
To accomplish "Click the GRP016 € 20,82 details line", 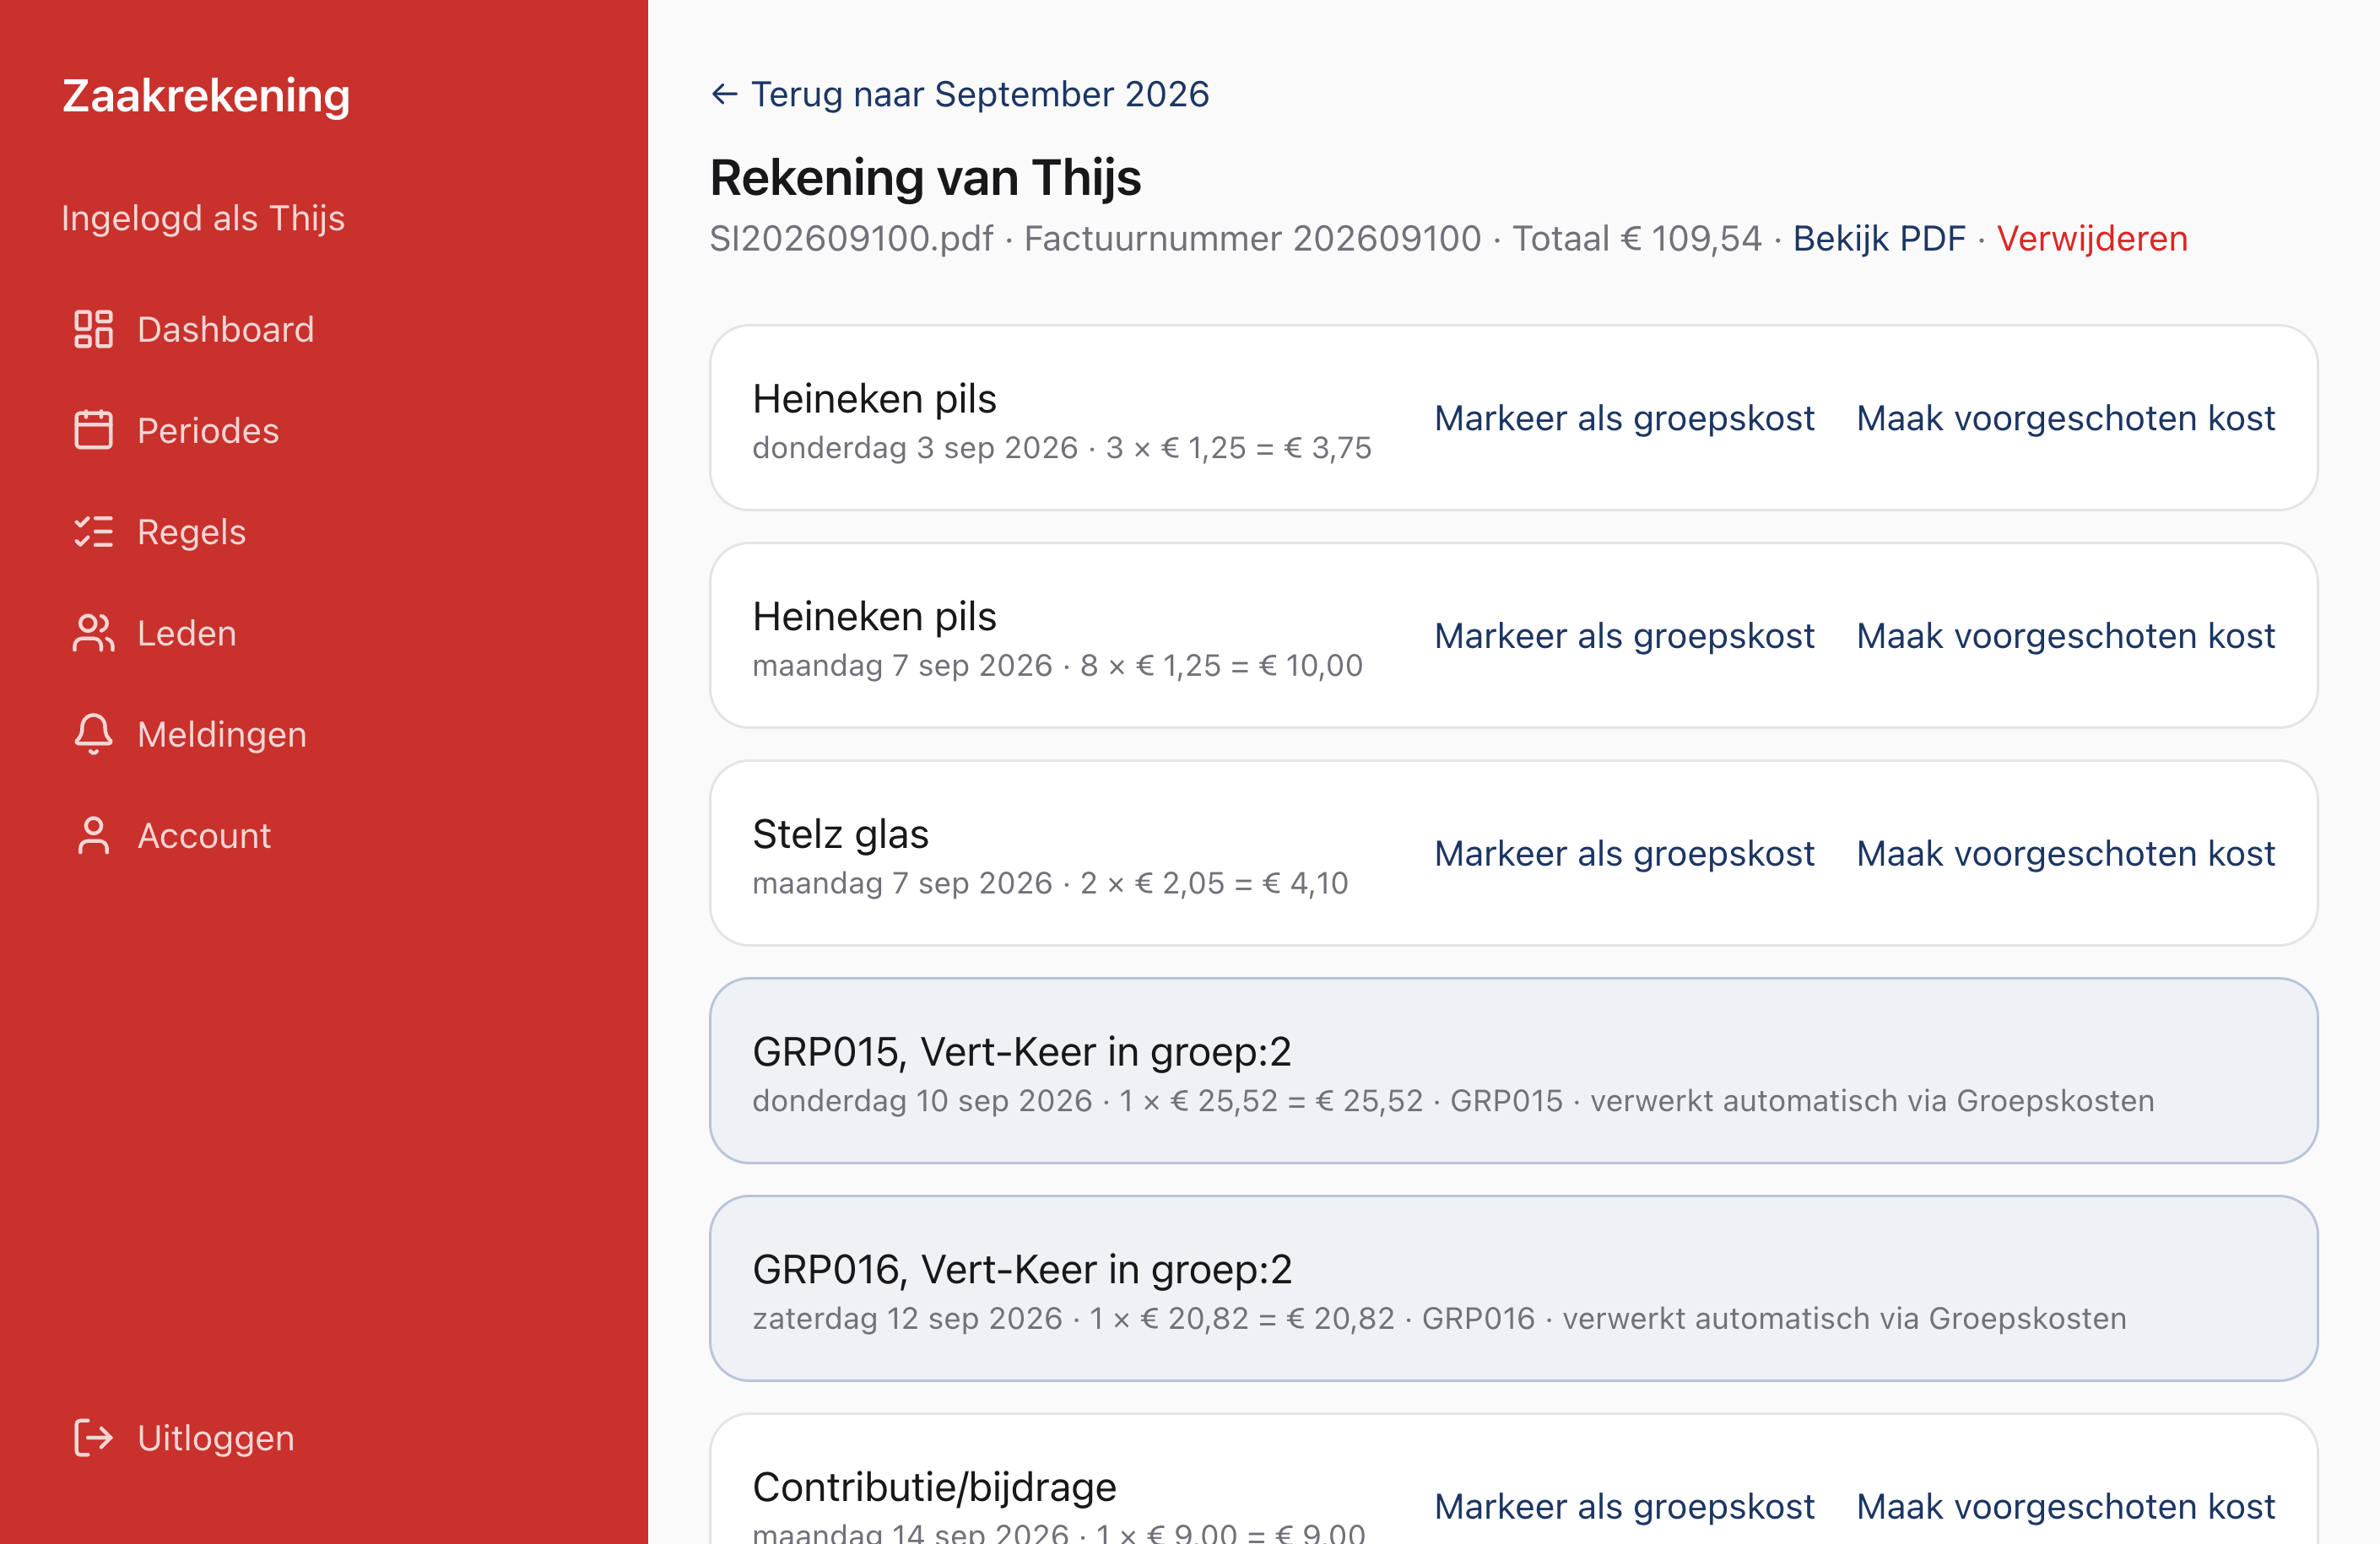I will [1439, 1319].
